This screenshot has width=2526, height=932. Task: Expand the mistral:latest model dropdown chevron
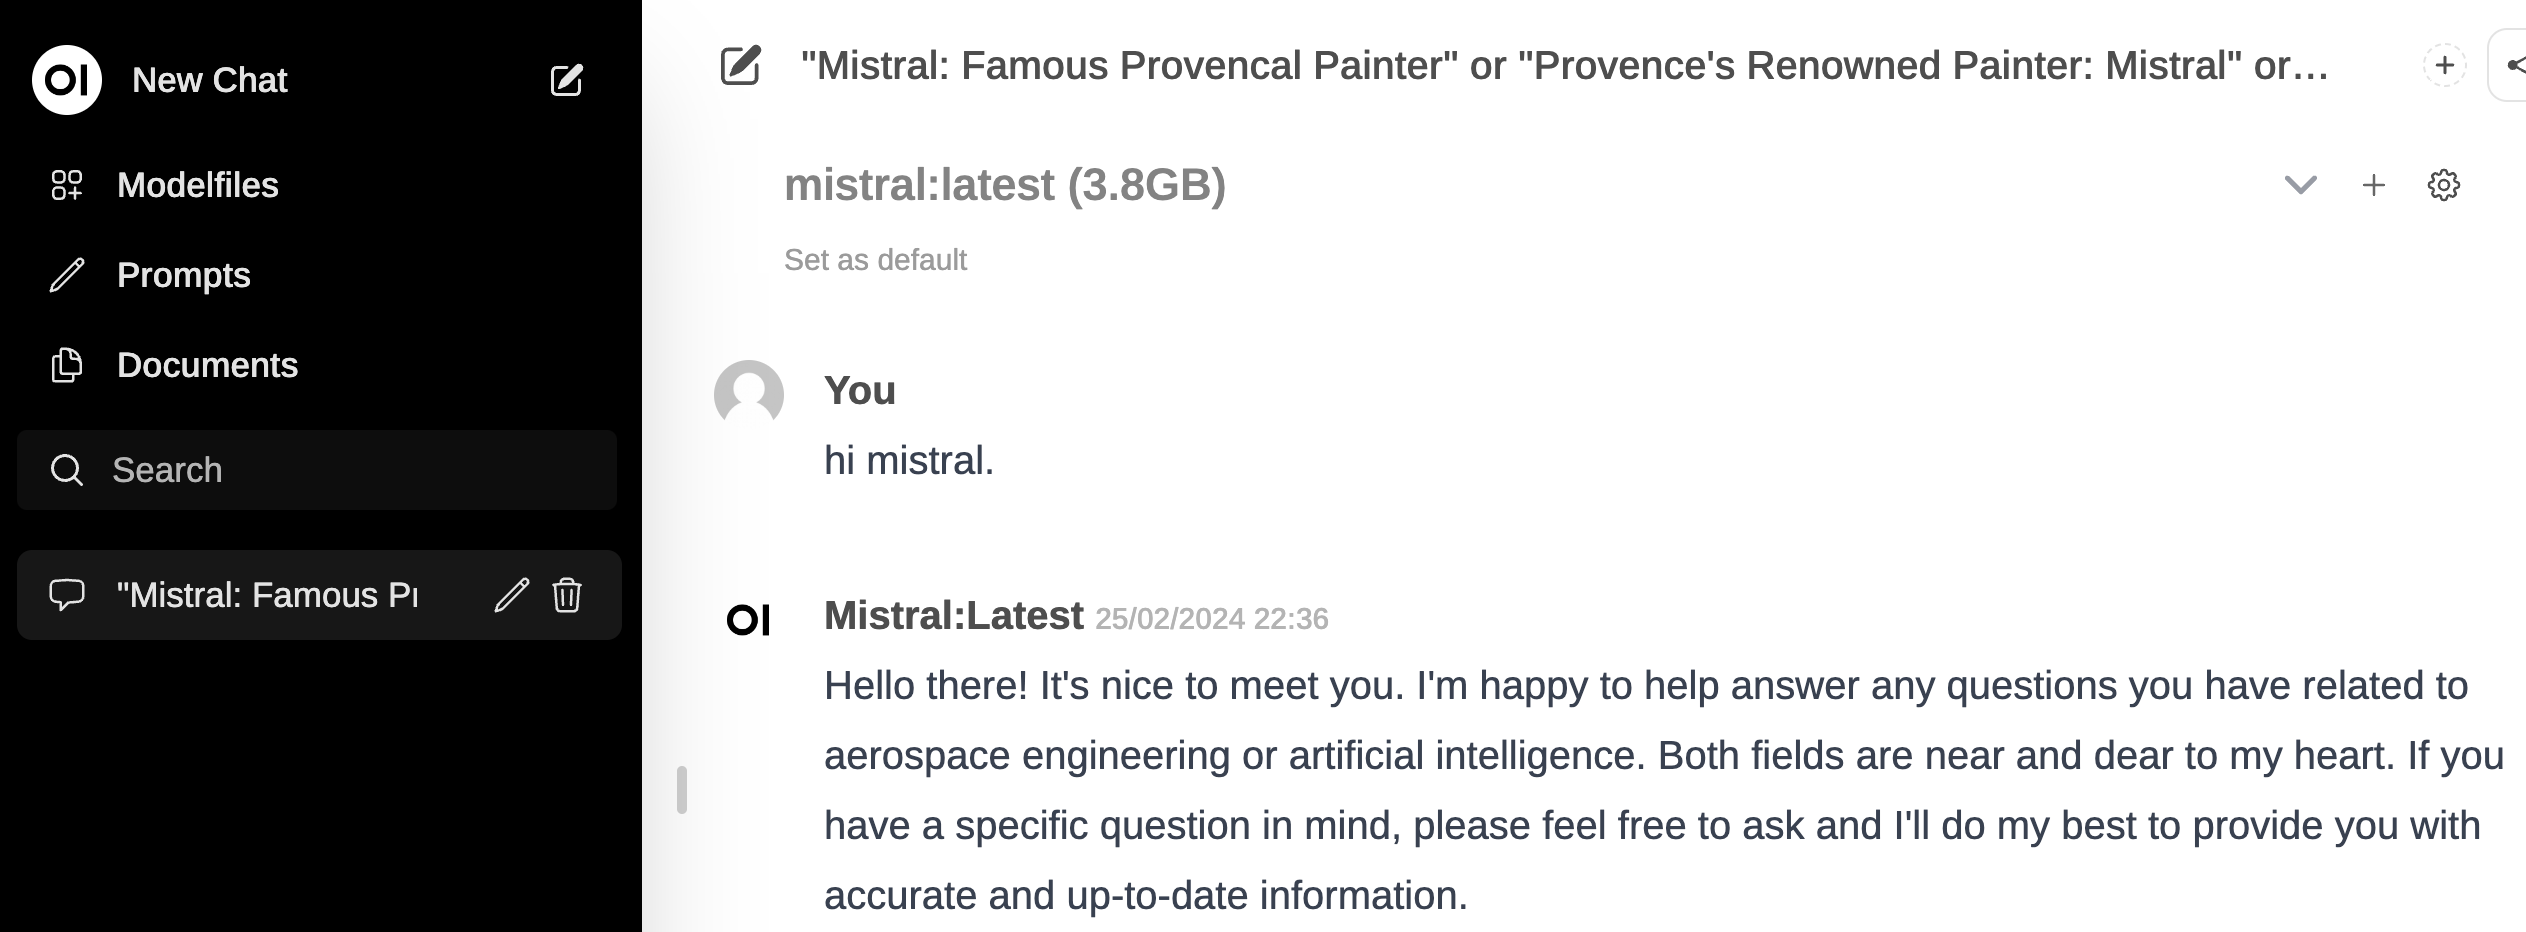point(2300,185)
